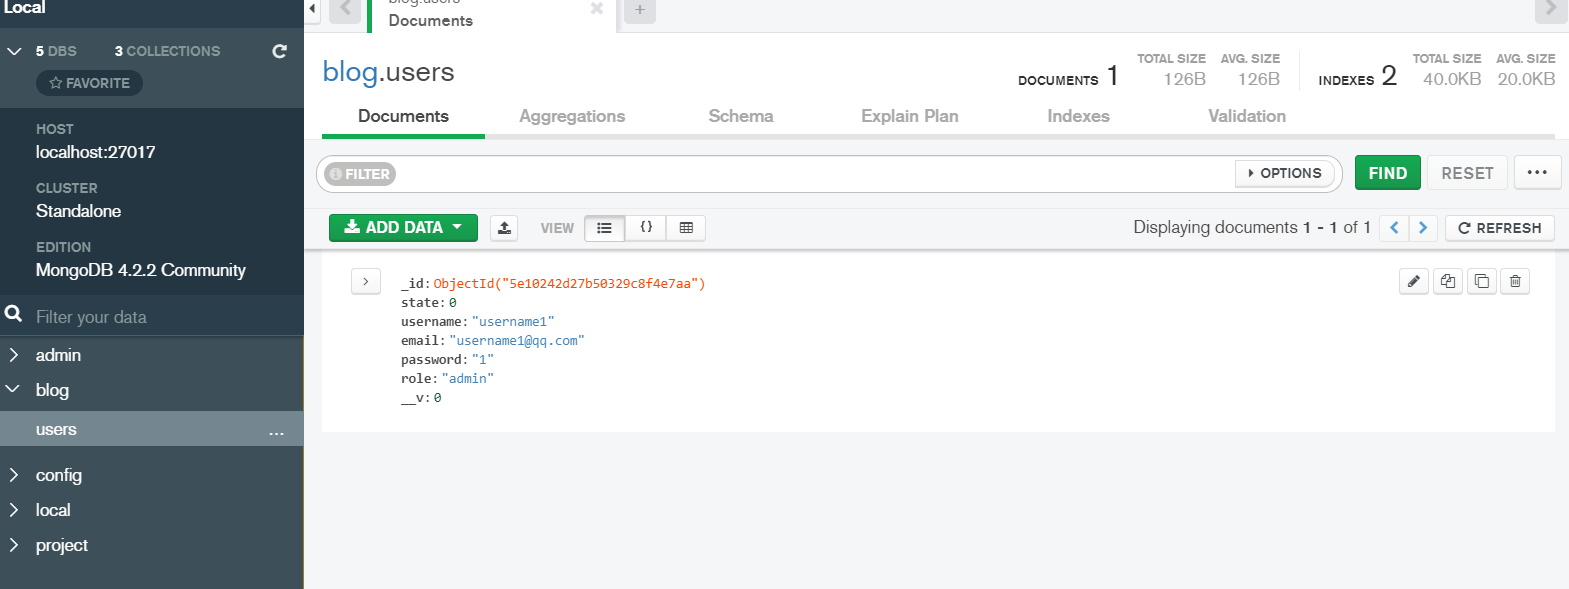Viewport: 1569px width, 589px height.
Task: Switch to JSON braces view
Action: [x=646, y=228]
